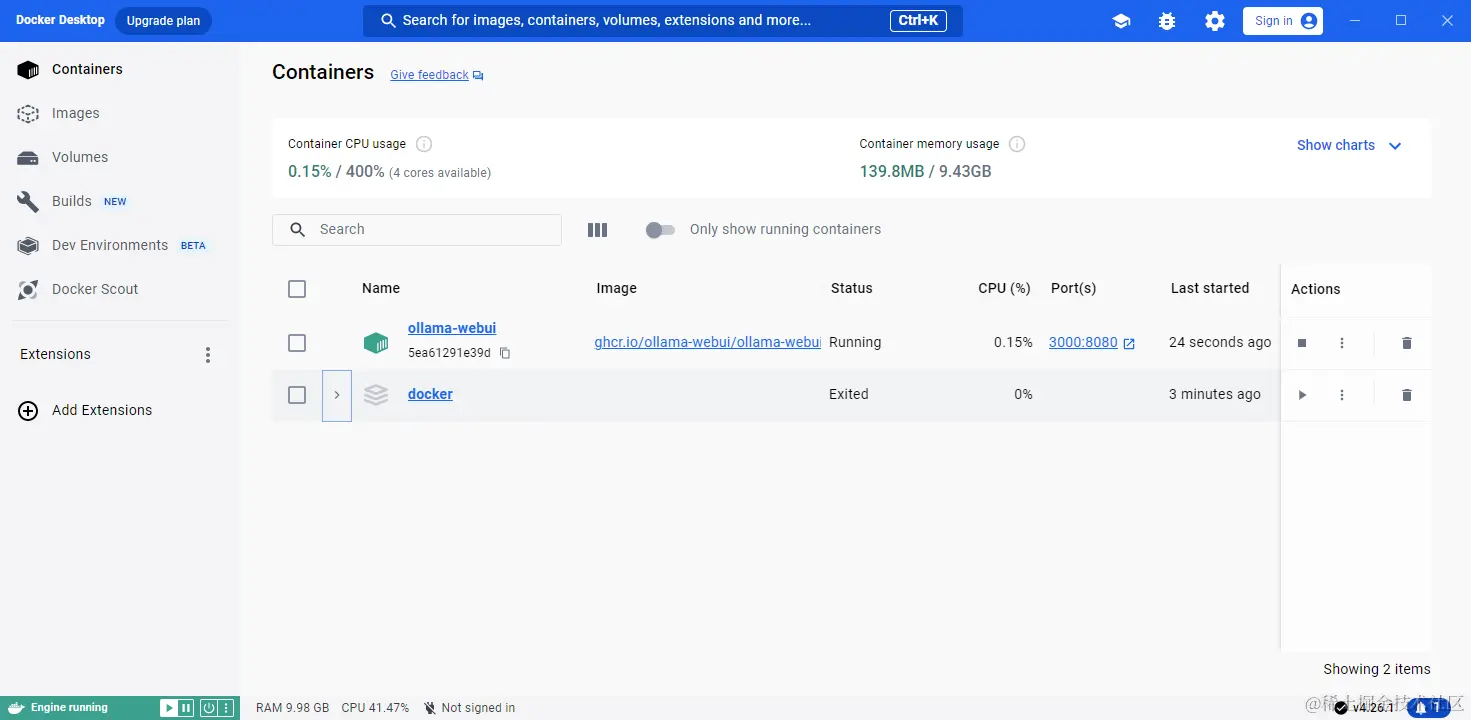Screen dimensions: 1471x720
Task: Open Dev Environments in sidebar
Action: (120, 245)
